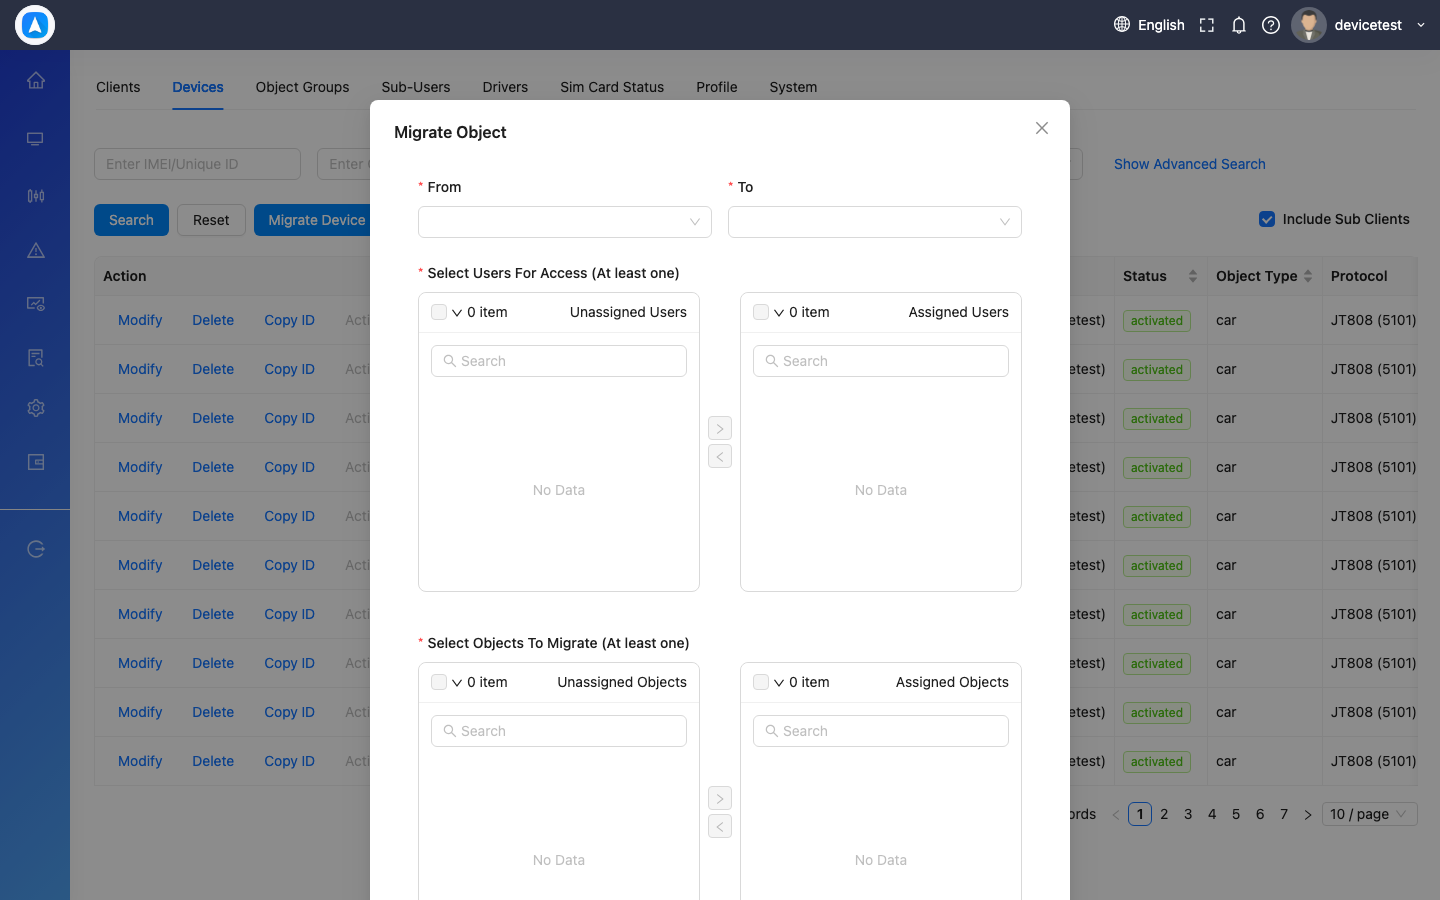Click the globe language icon
Viewport: 1440px width, 900px height.
(1122, 24)
